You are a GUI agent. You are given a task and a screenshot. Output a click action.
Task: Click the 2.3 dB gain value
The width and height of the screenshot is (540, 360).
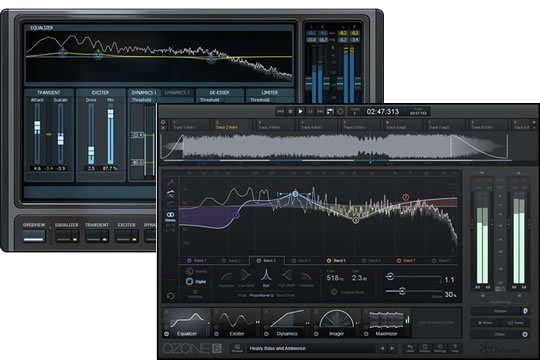point(359,278)
